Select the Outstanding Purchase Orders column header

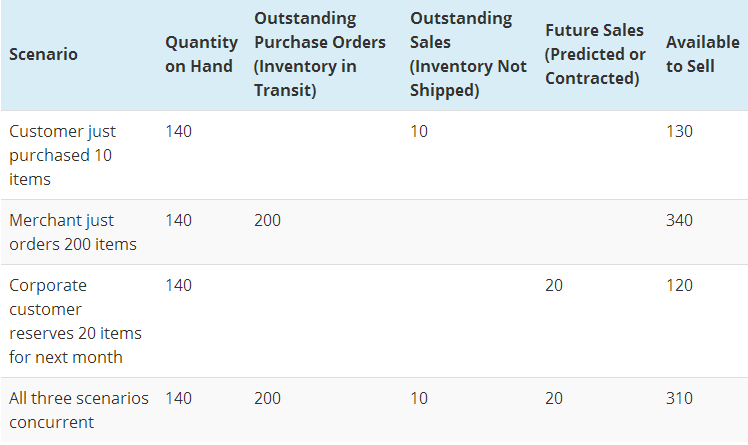[x=319, y=54]
